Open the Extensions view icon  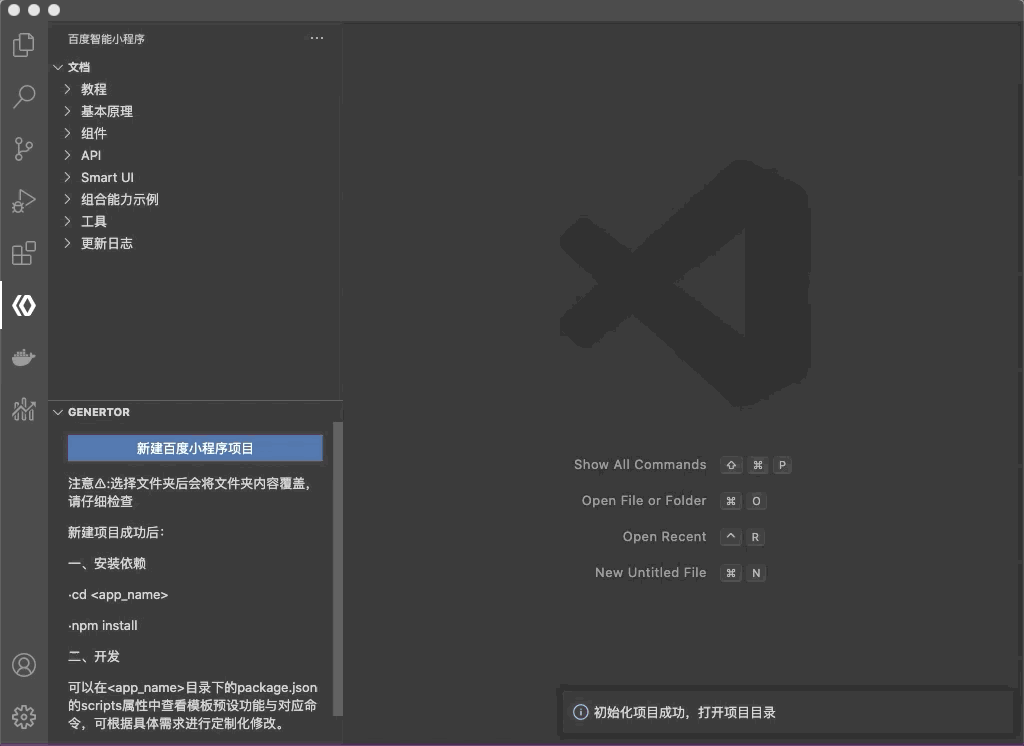24,253
